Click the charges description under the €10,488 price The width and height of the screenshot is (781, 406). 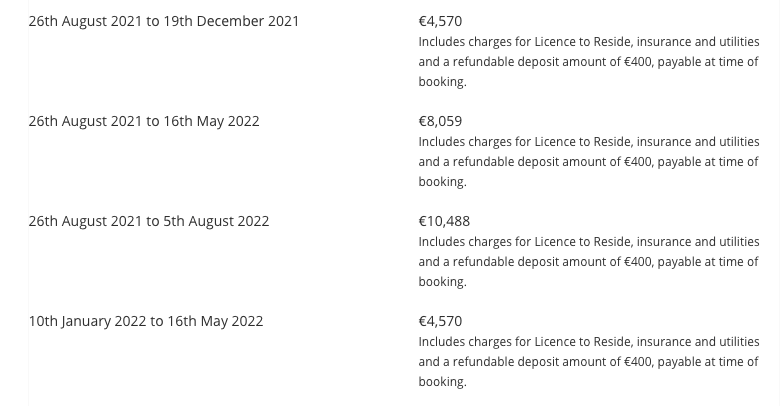point(588,262)
